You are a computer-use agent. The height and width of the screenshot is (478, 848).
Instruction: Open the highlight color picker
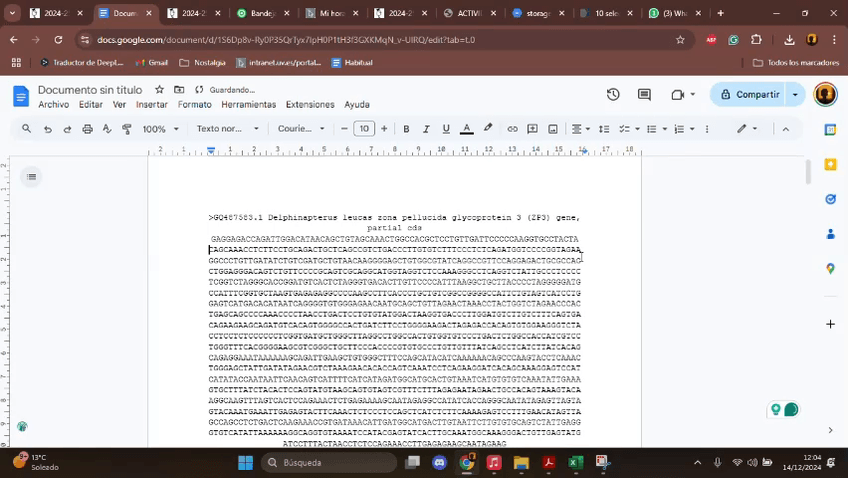click(x=488, y=128)
